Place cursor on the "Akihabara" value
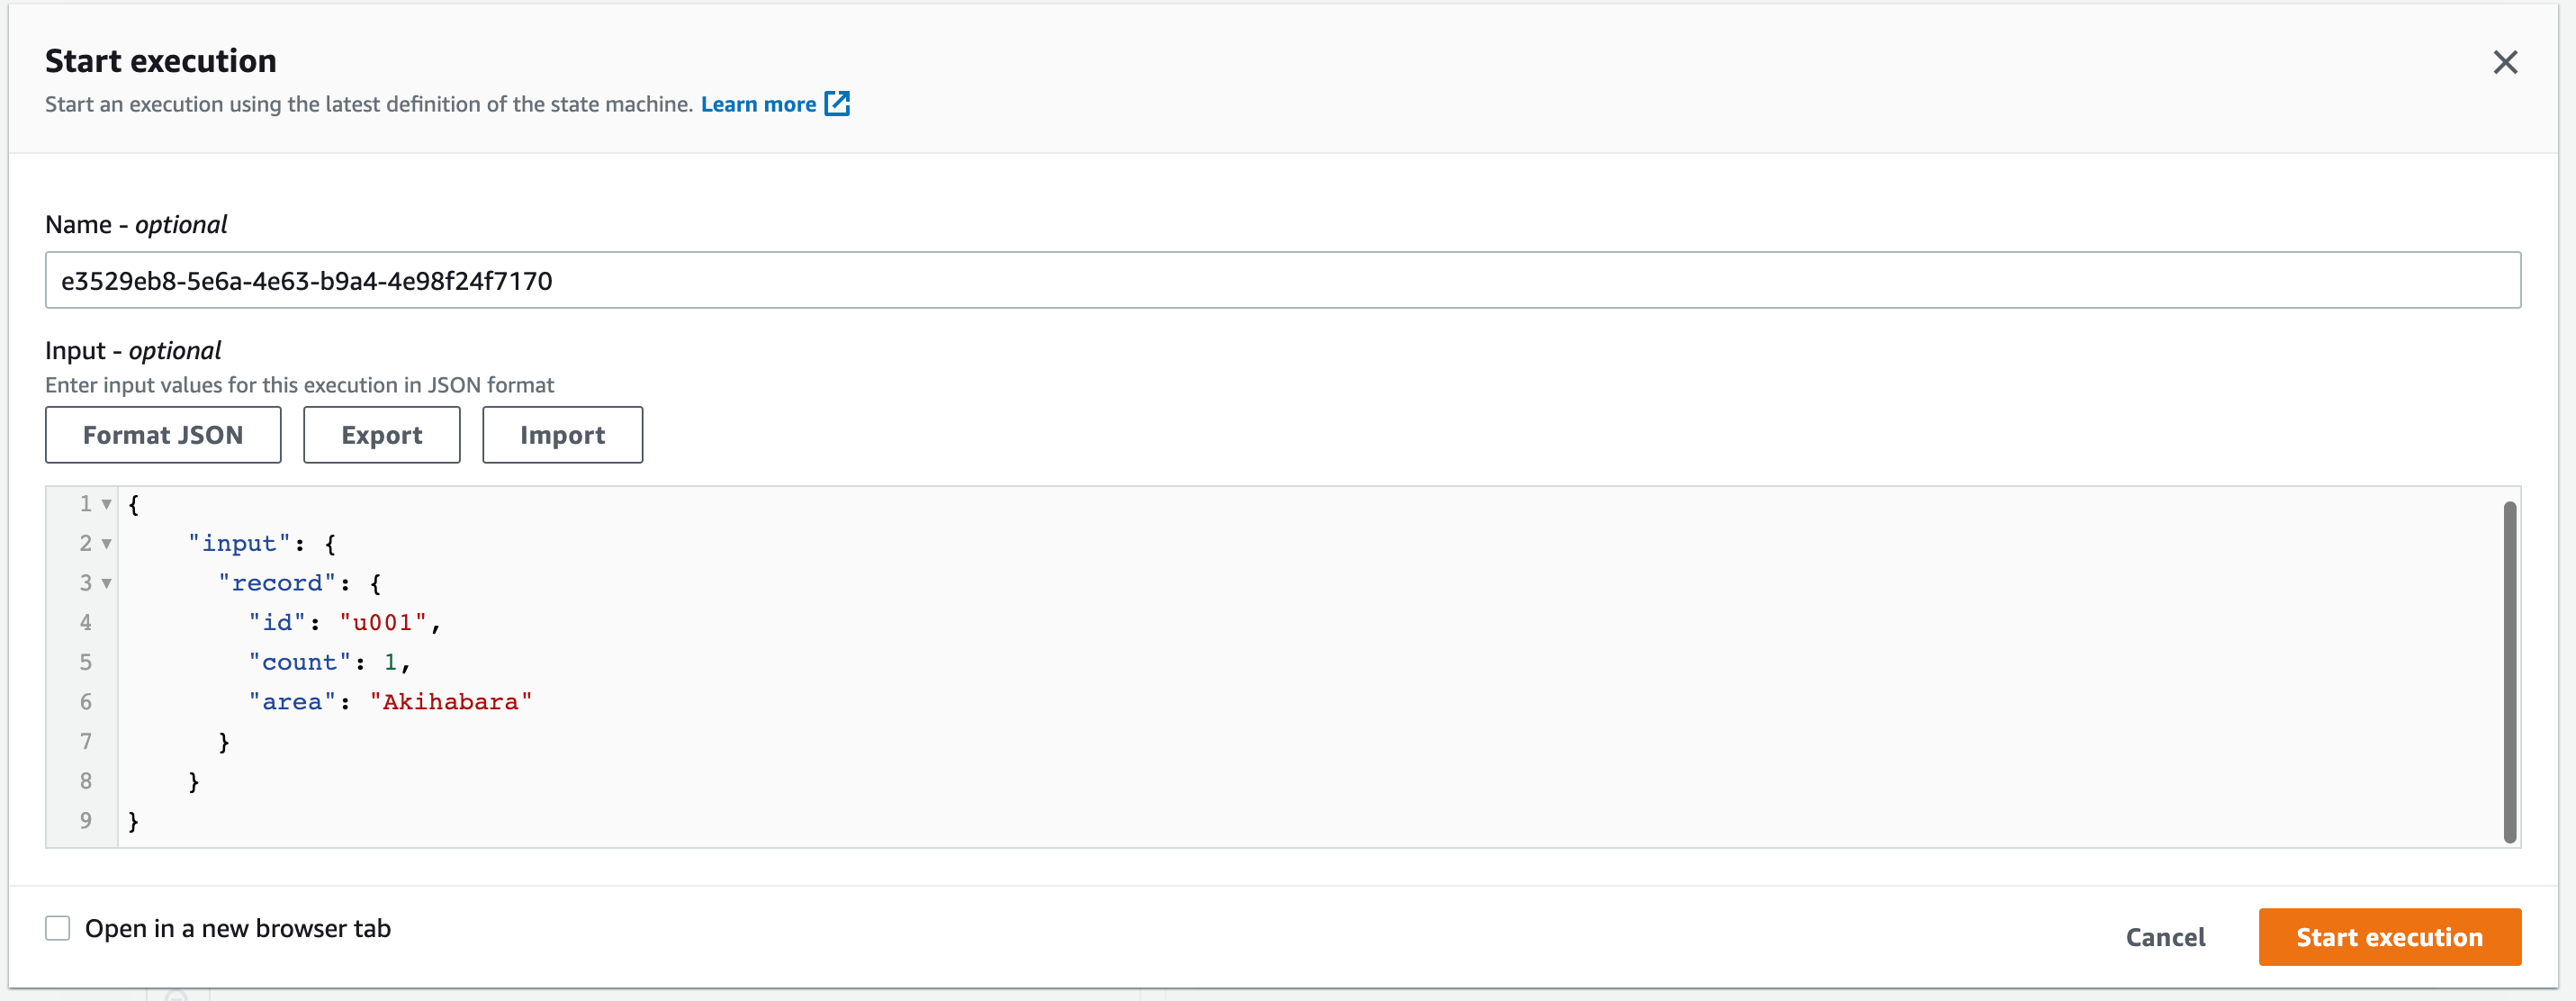Viewport: 2576px width, 1001px height. click(451, 702)
